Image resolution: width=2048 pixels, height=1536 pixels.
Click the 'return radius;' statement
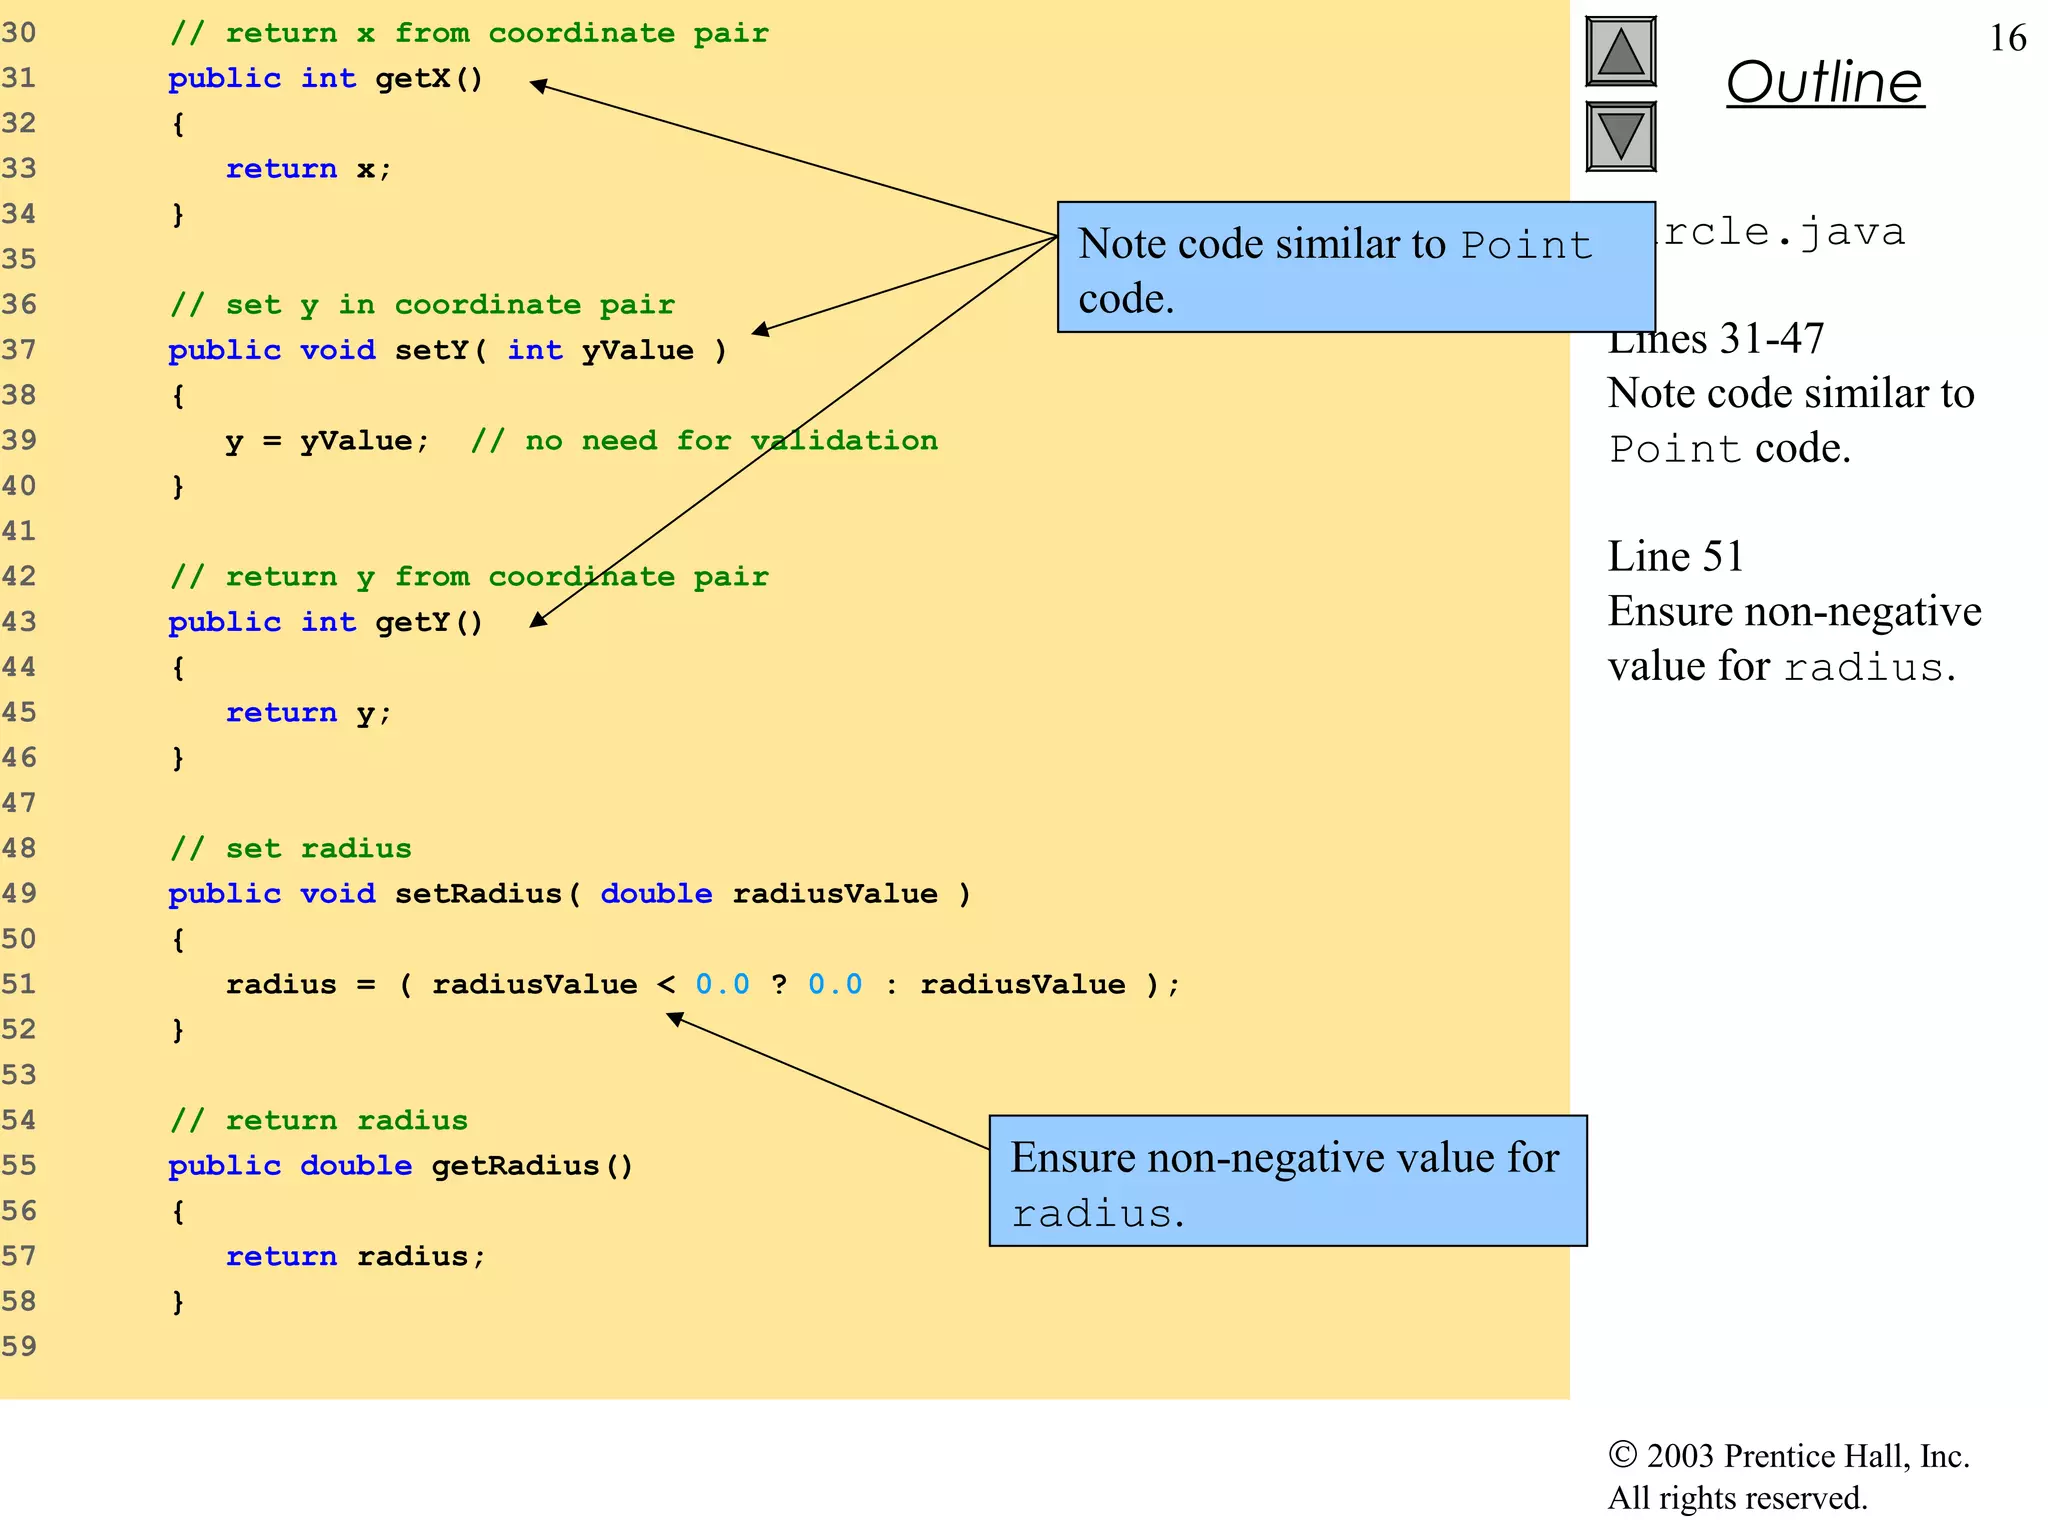(x=355, y=1257)
